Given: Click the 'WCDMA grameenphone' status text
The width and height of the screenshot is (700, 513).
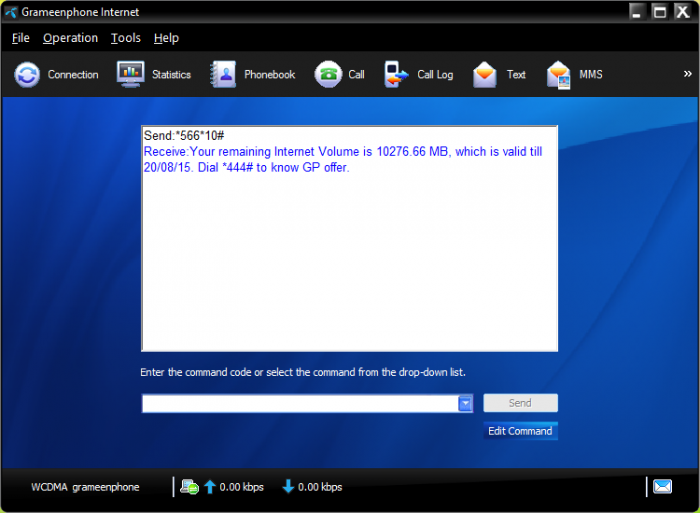Looking at the screenshot, I should click(85, 487).
